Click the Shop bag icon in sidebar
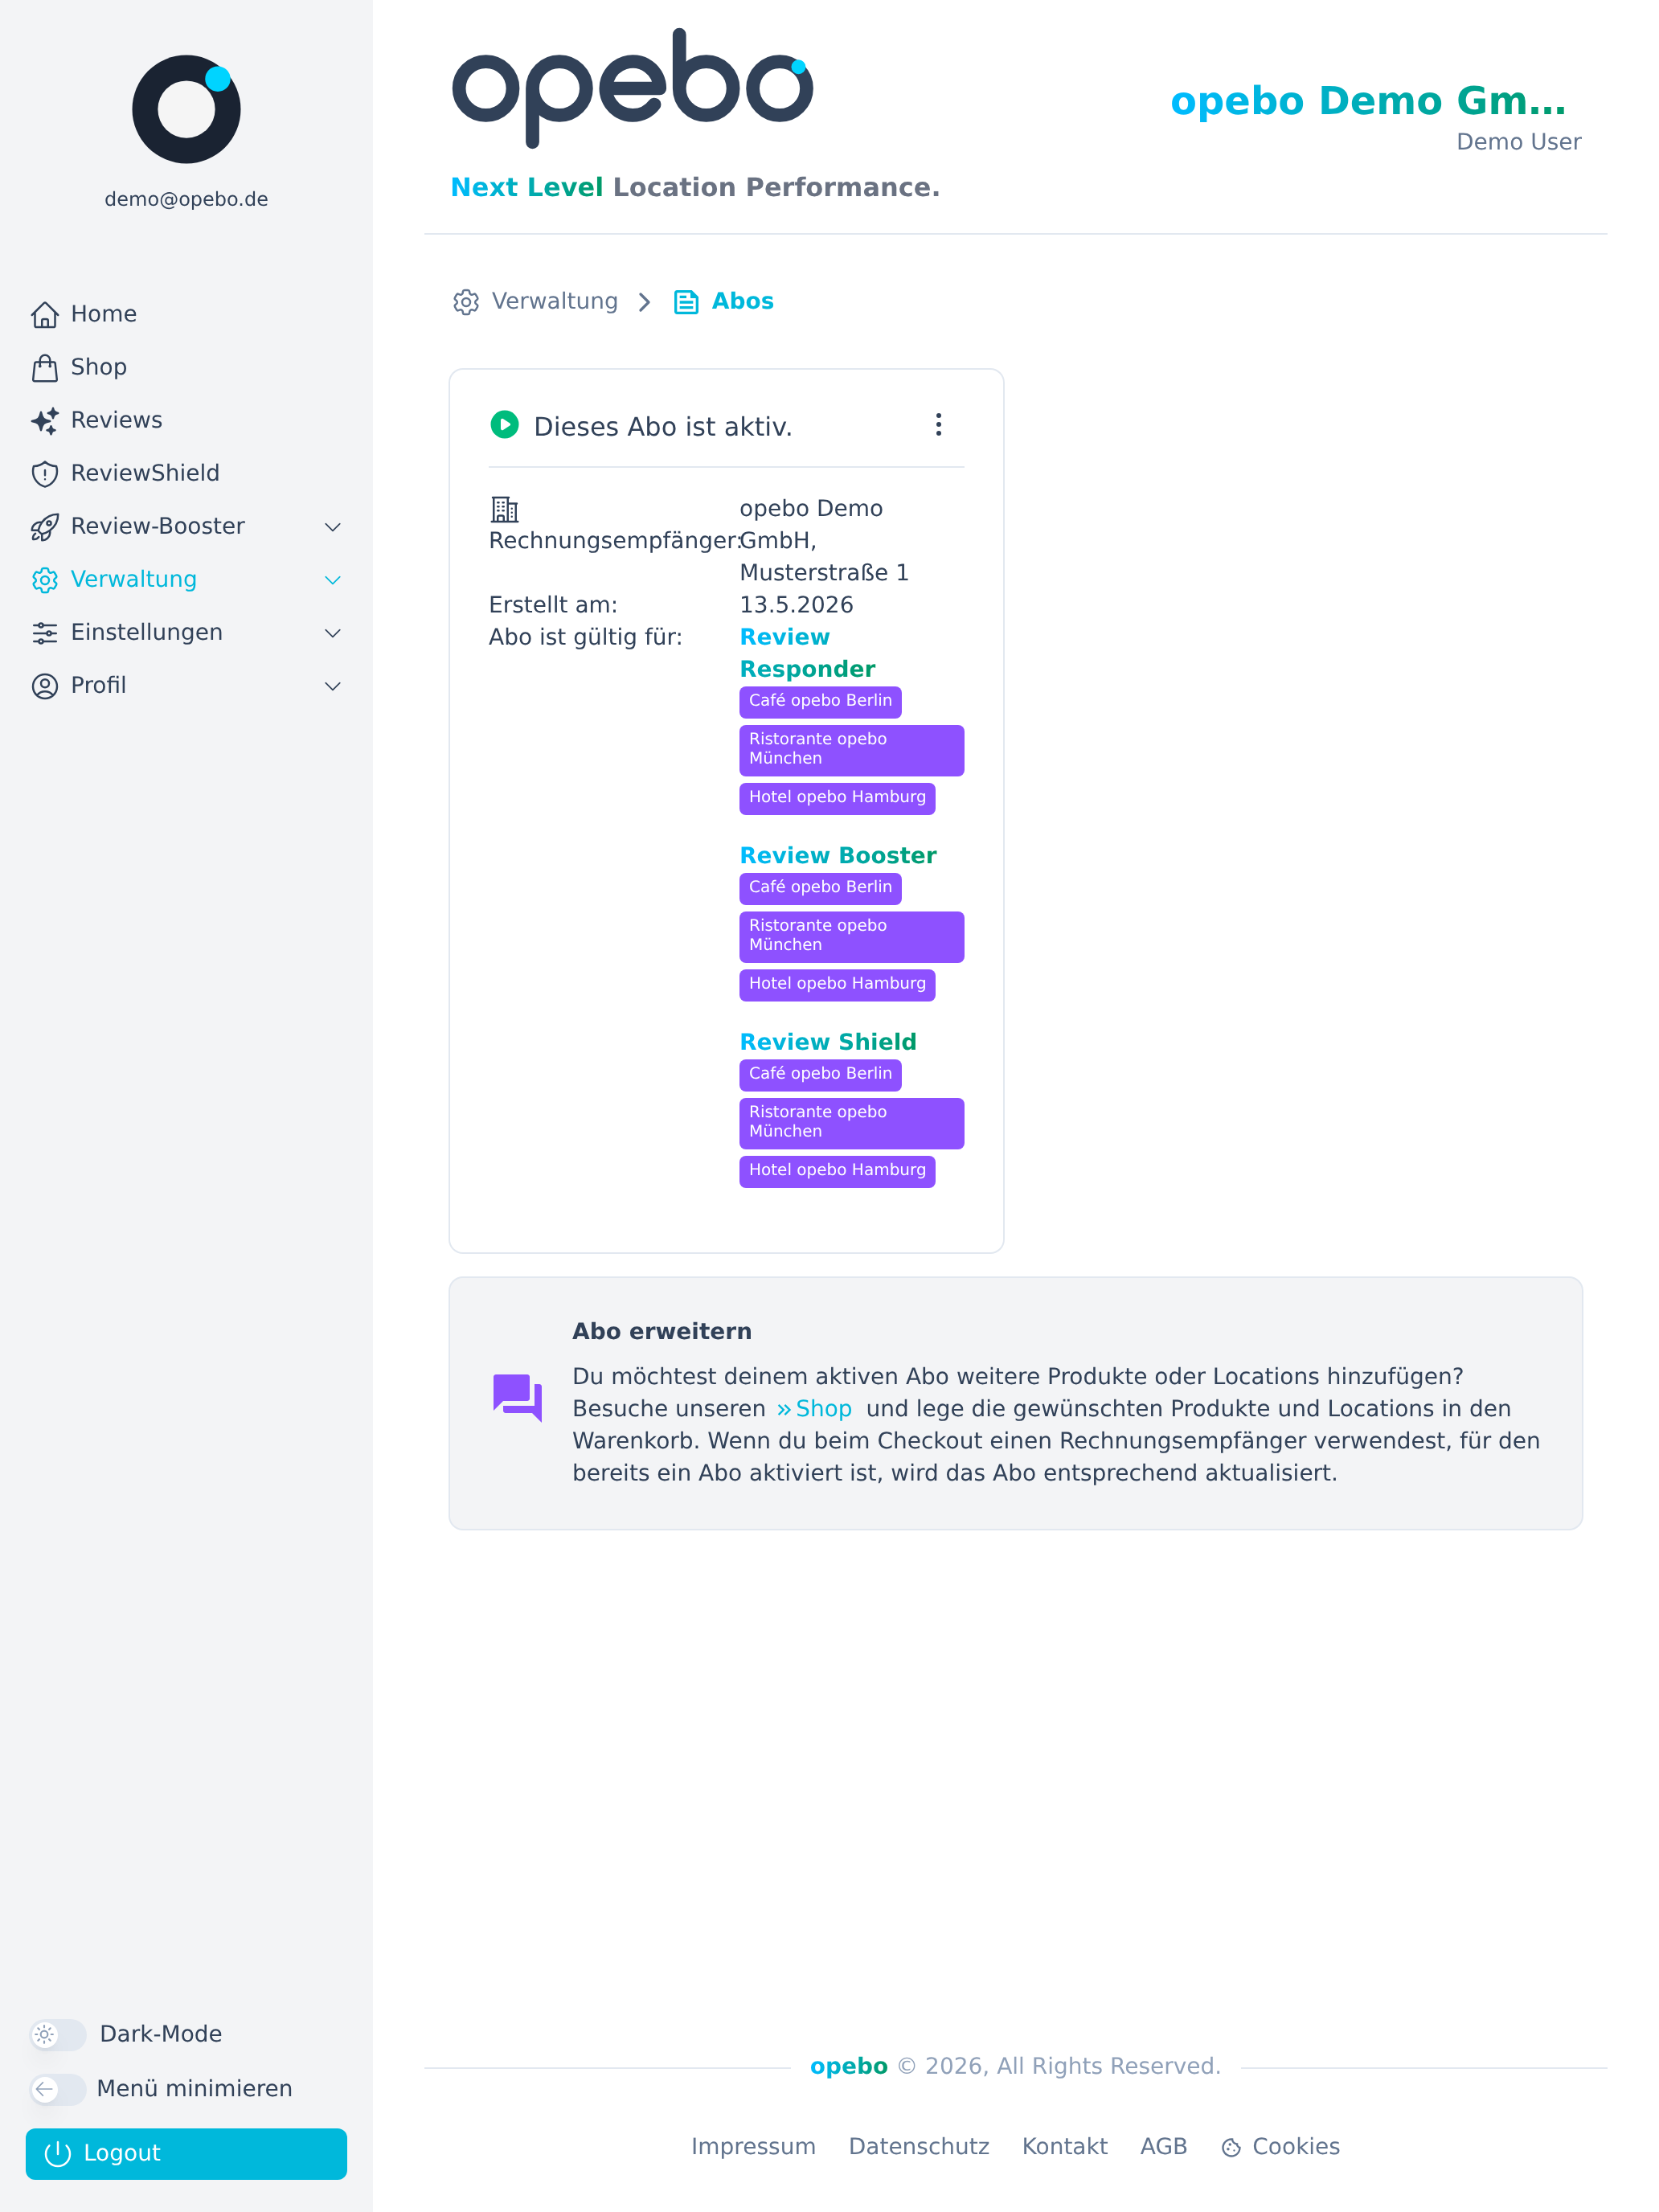Viewport: 1659px width, 2212px height. tap(45, 367)
